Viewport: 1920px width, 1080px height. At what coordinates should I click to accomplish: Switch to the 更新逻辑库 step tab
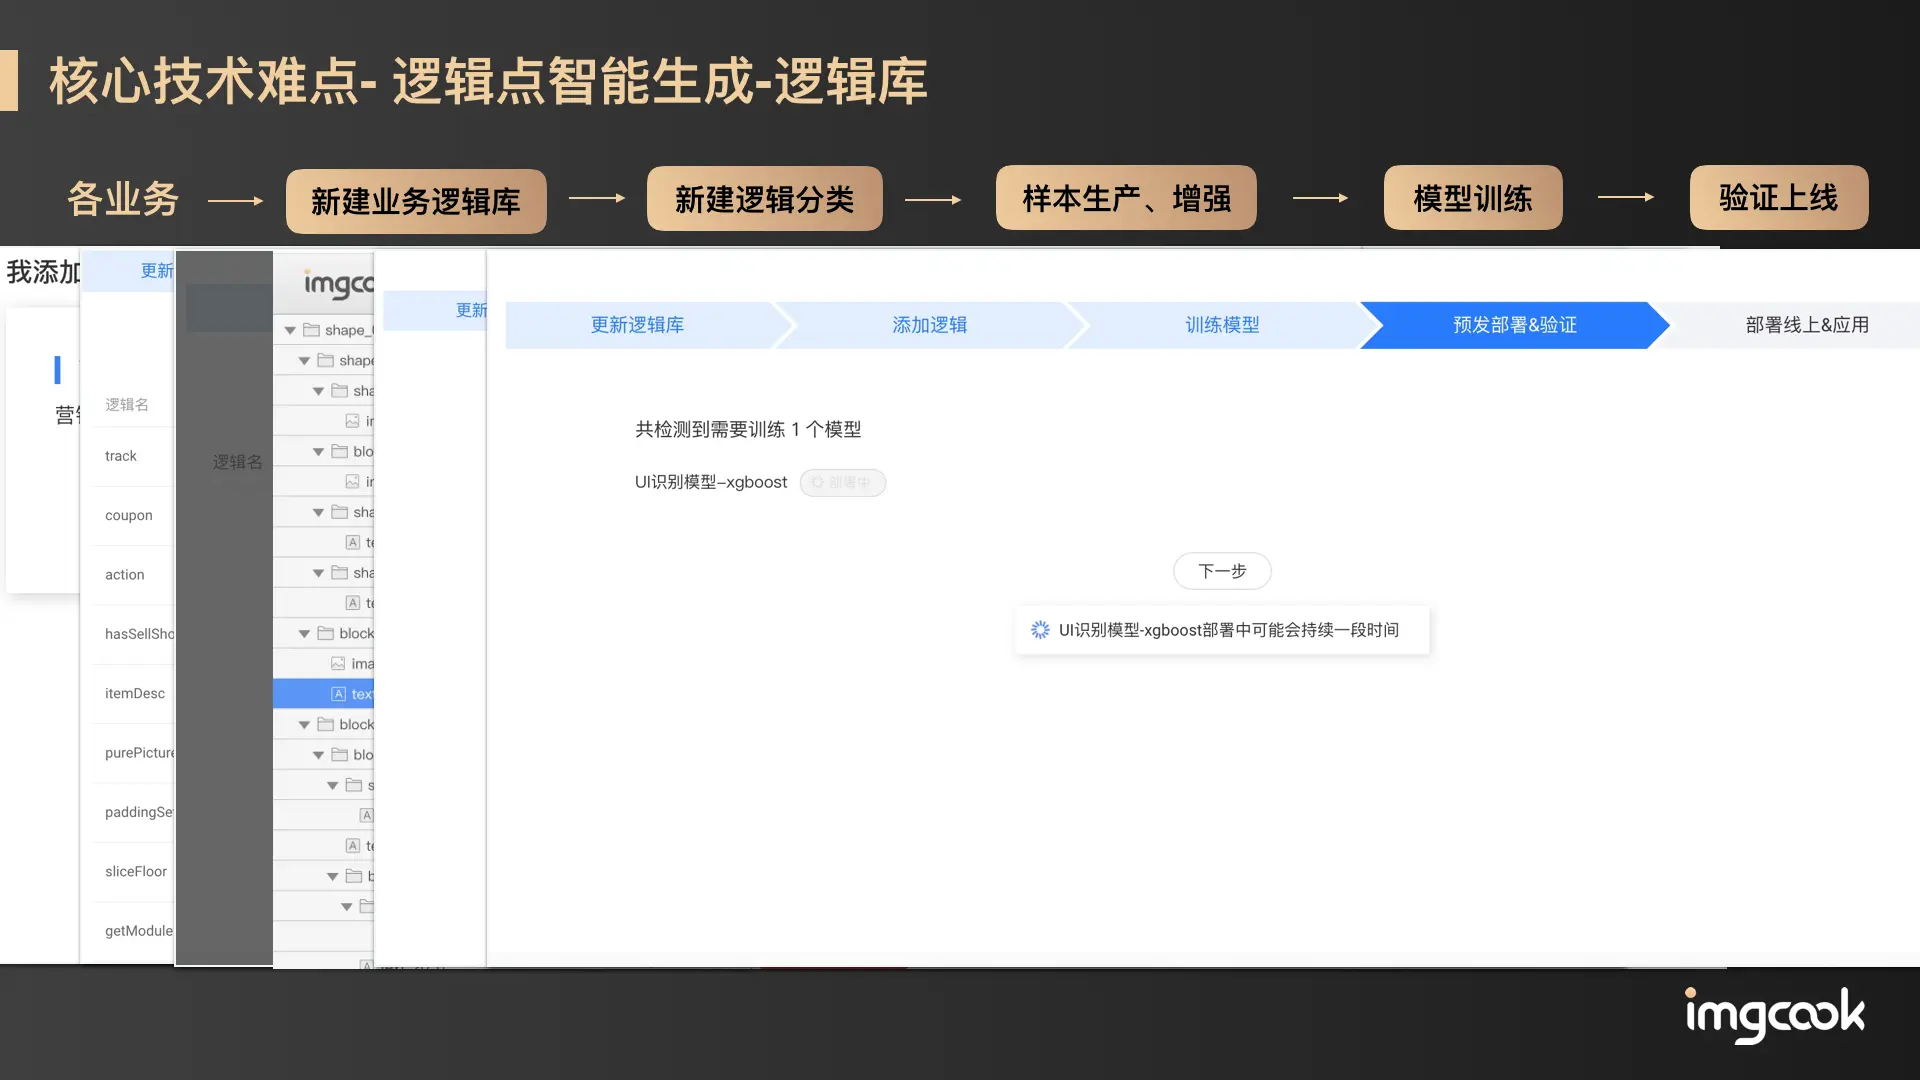tap(637, 325)
